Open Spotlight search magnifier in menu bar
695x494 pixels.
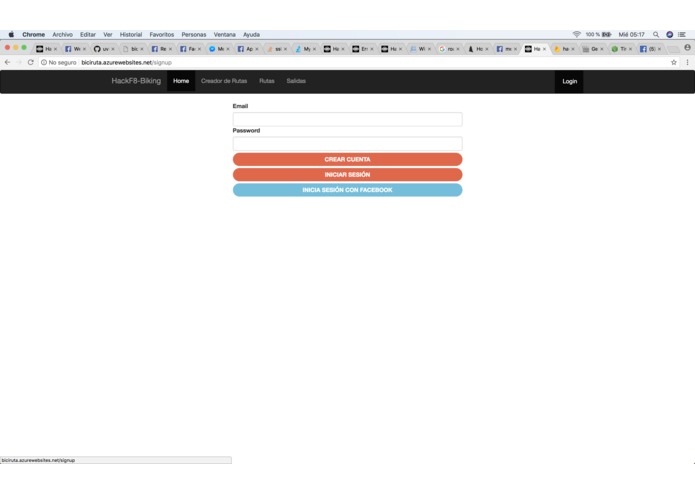tap(656, 35)
